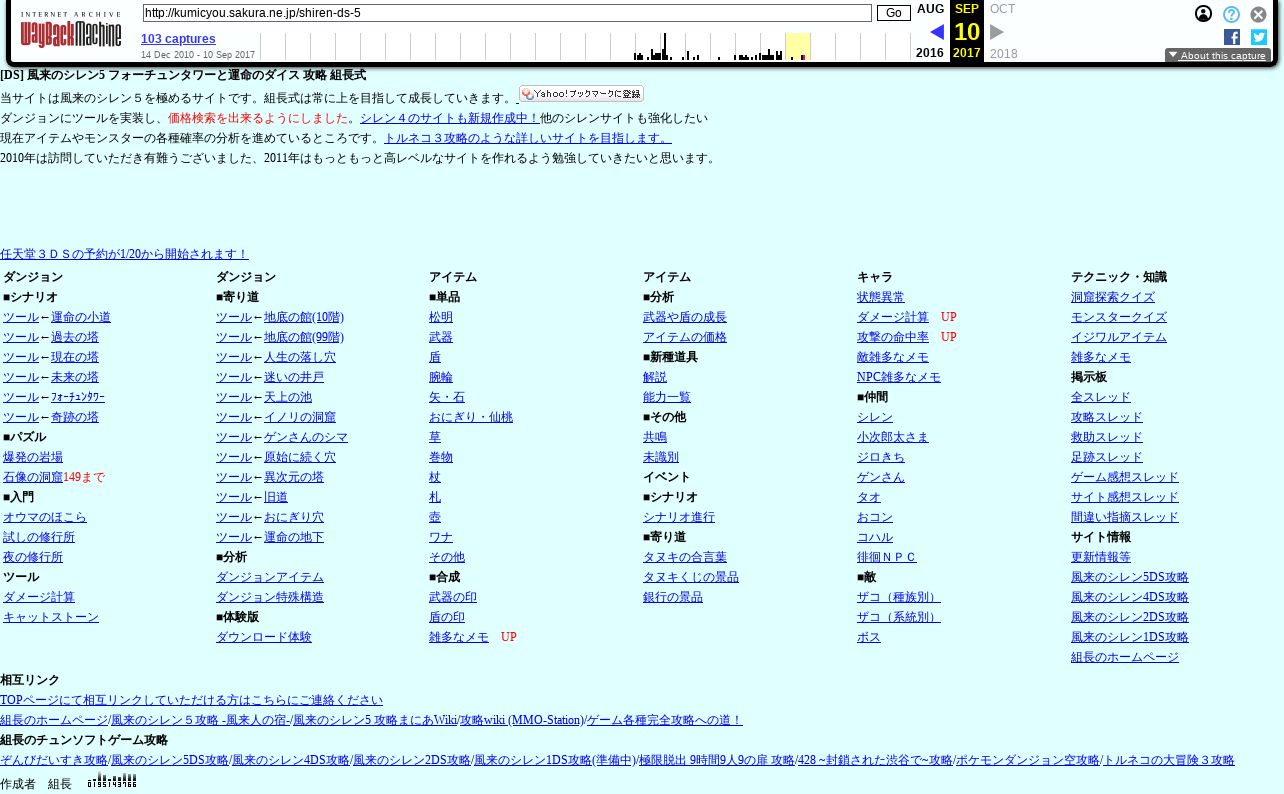Open the トルネコ３攻略 reference link
Viewport: 1284px width, 794px height.
(x=528, y=138)
